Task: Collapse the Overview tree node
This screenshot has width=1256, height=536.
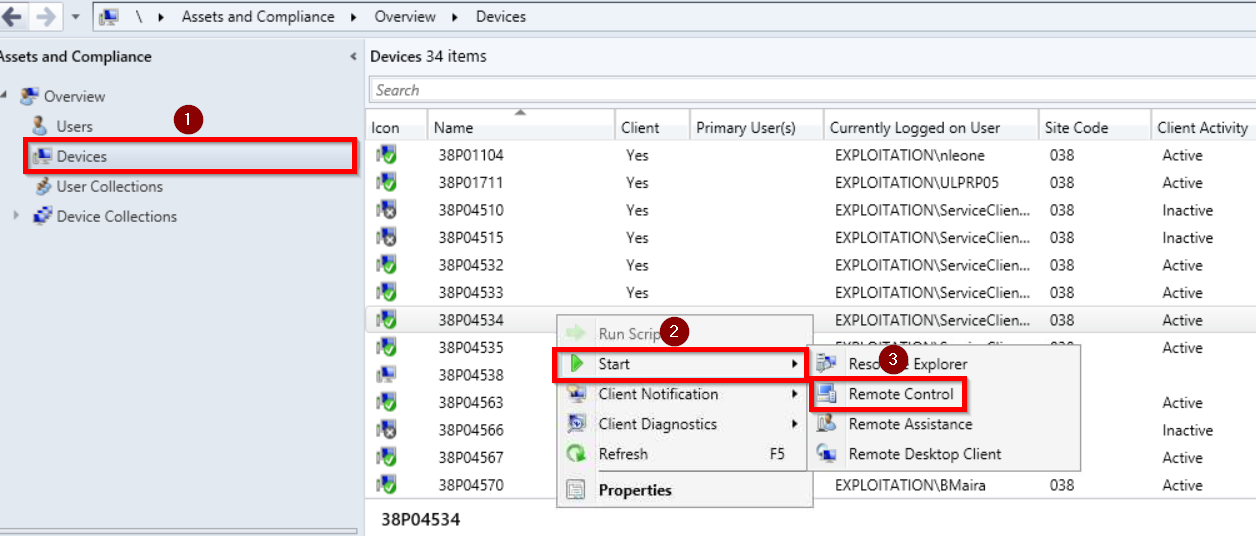Action: click(x=5, y=96)
